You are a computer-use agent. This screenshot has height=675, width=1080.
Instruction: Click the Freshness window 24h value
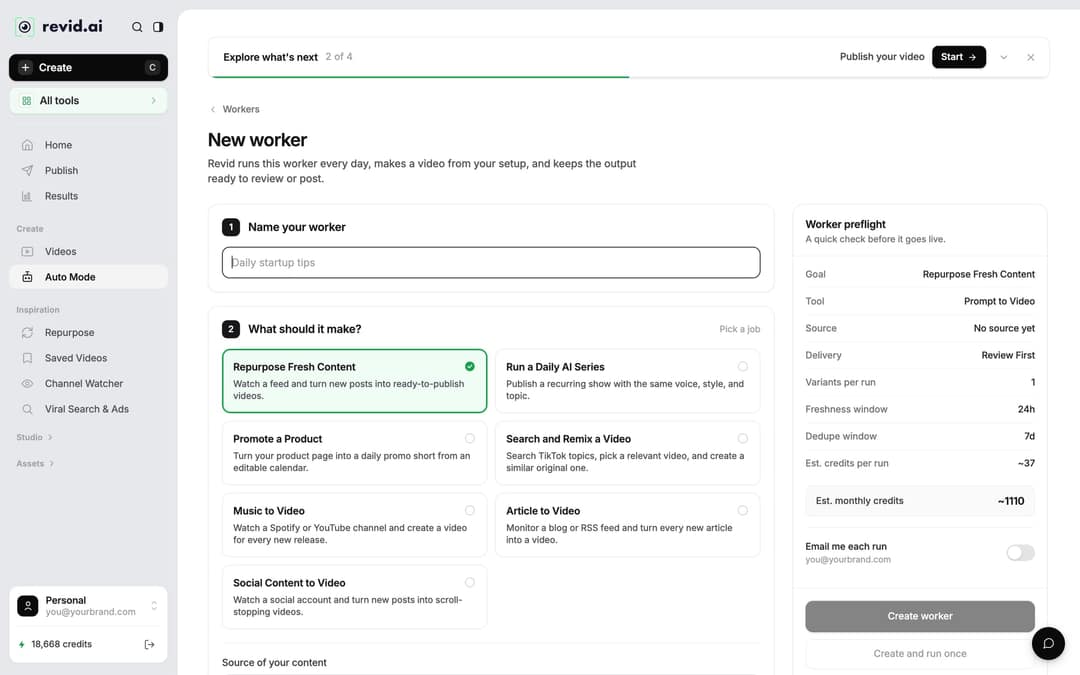pyautogui.click(x=1026, y=409)
